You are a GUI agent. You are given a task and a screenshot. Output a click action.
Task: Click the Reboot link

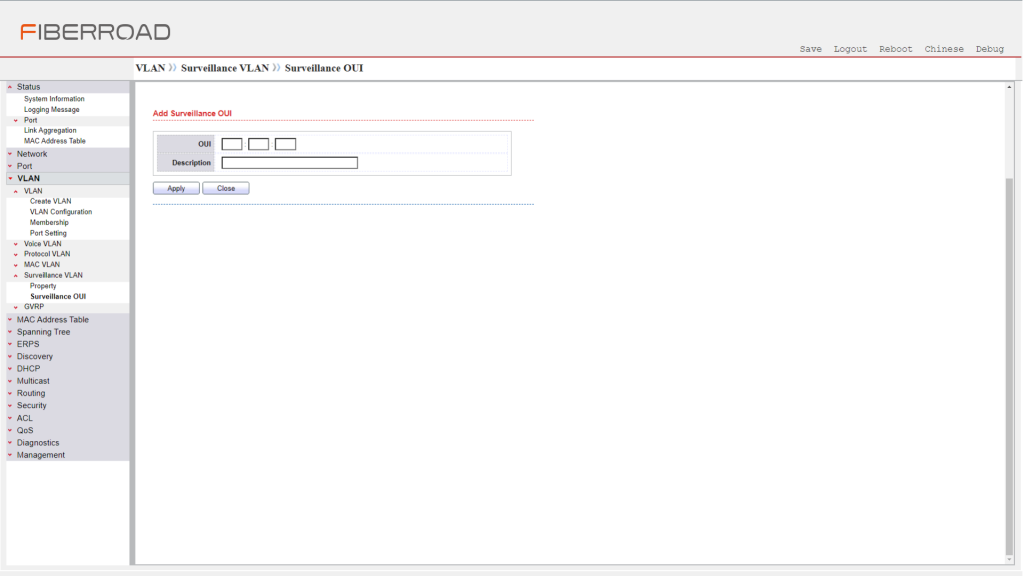point(895,49)
